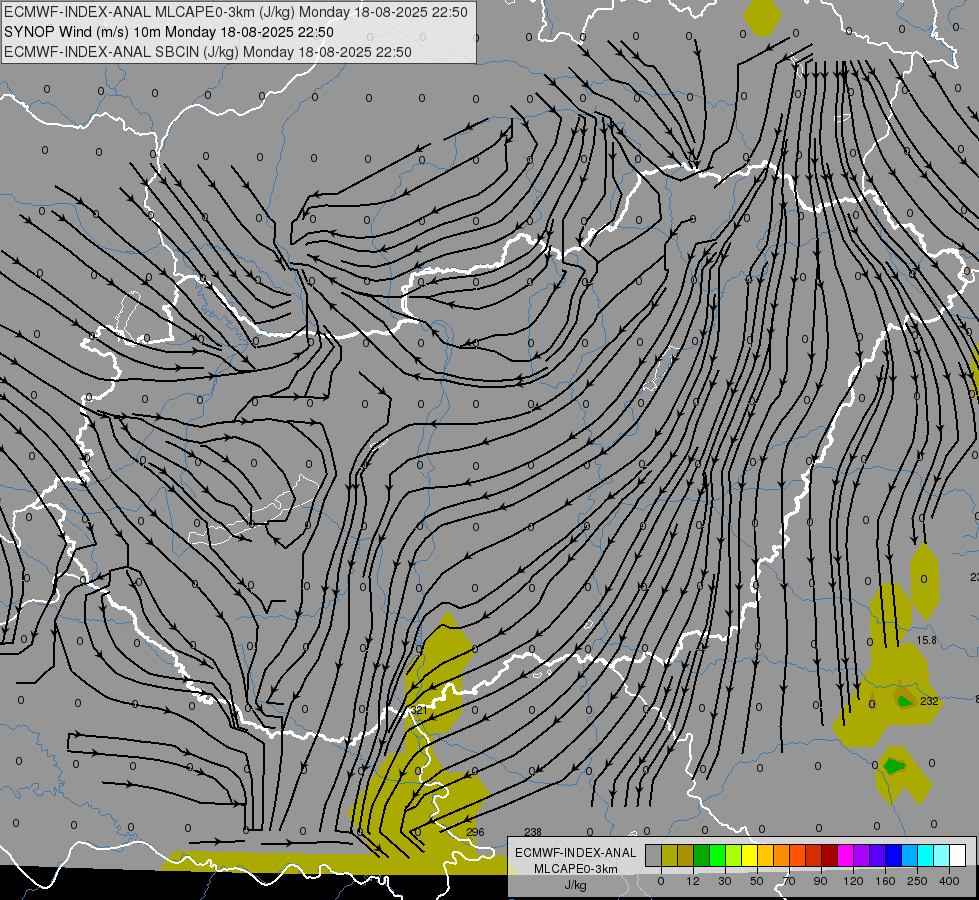The width and height of the screenshot is (979, 900).
Task: Pick the pure blue legend swatch
Action: tap(894, 855)
